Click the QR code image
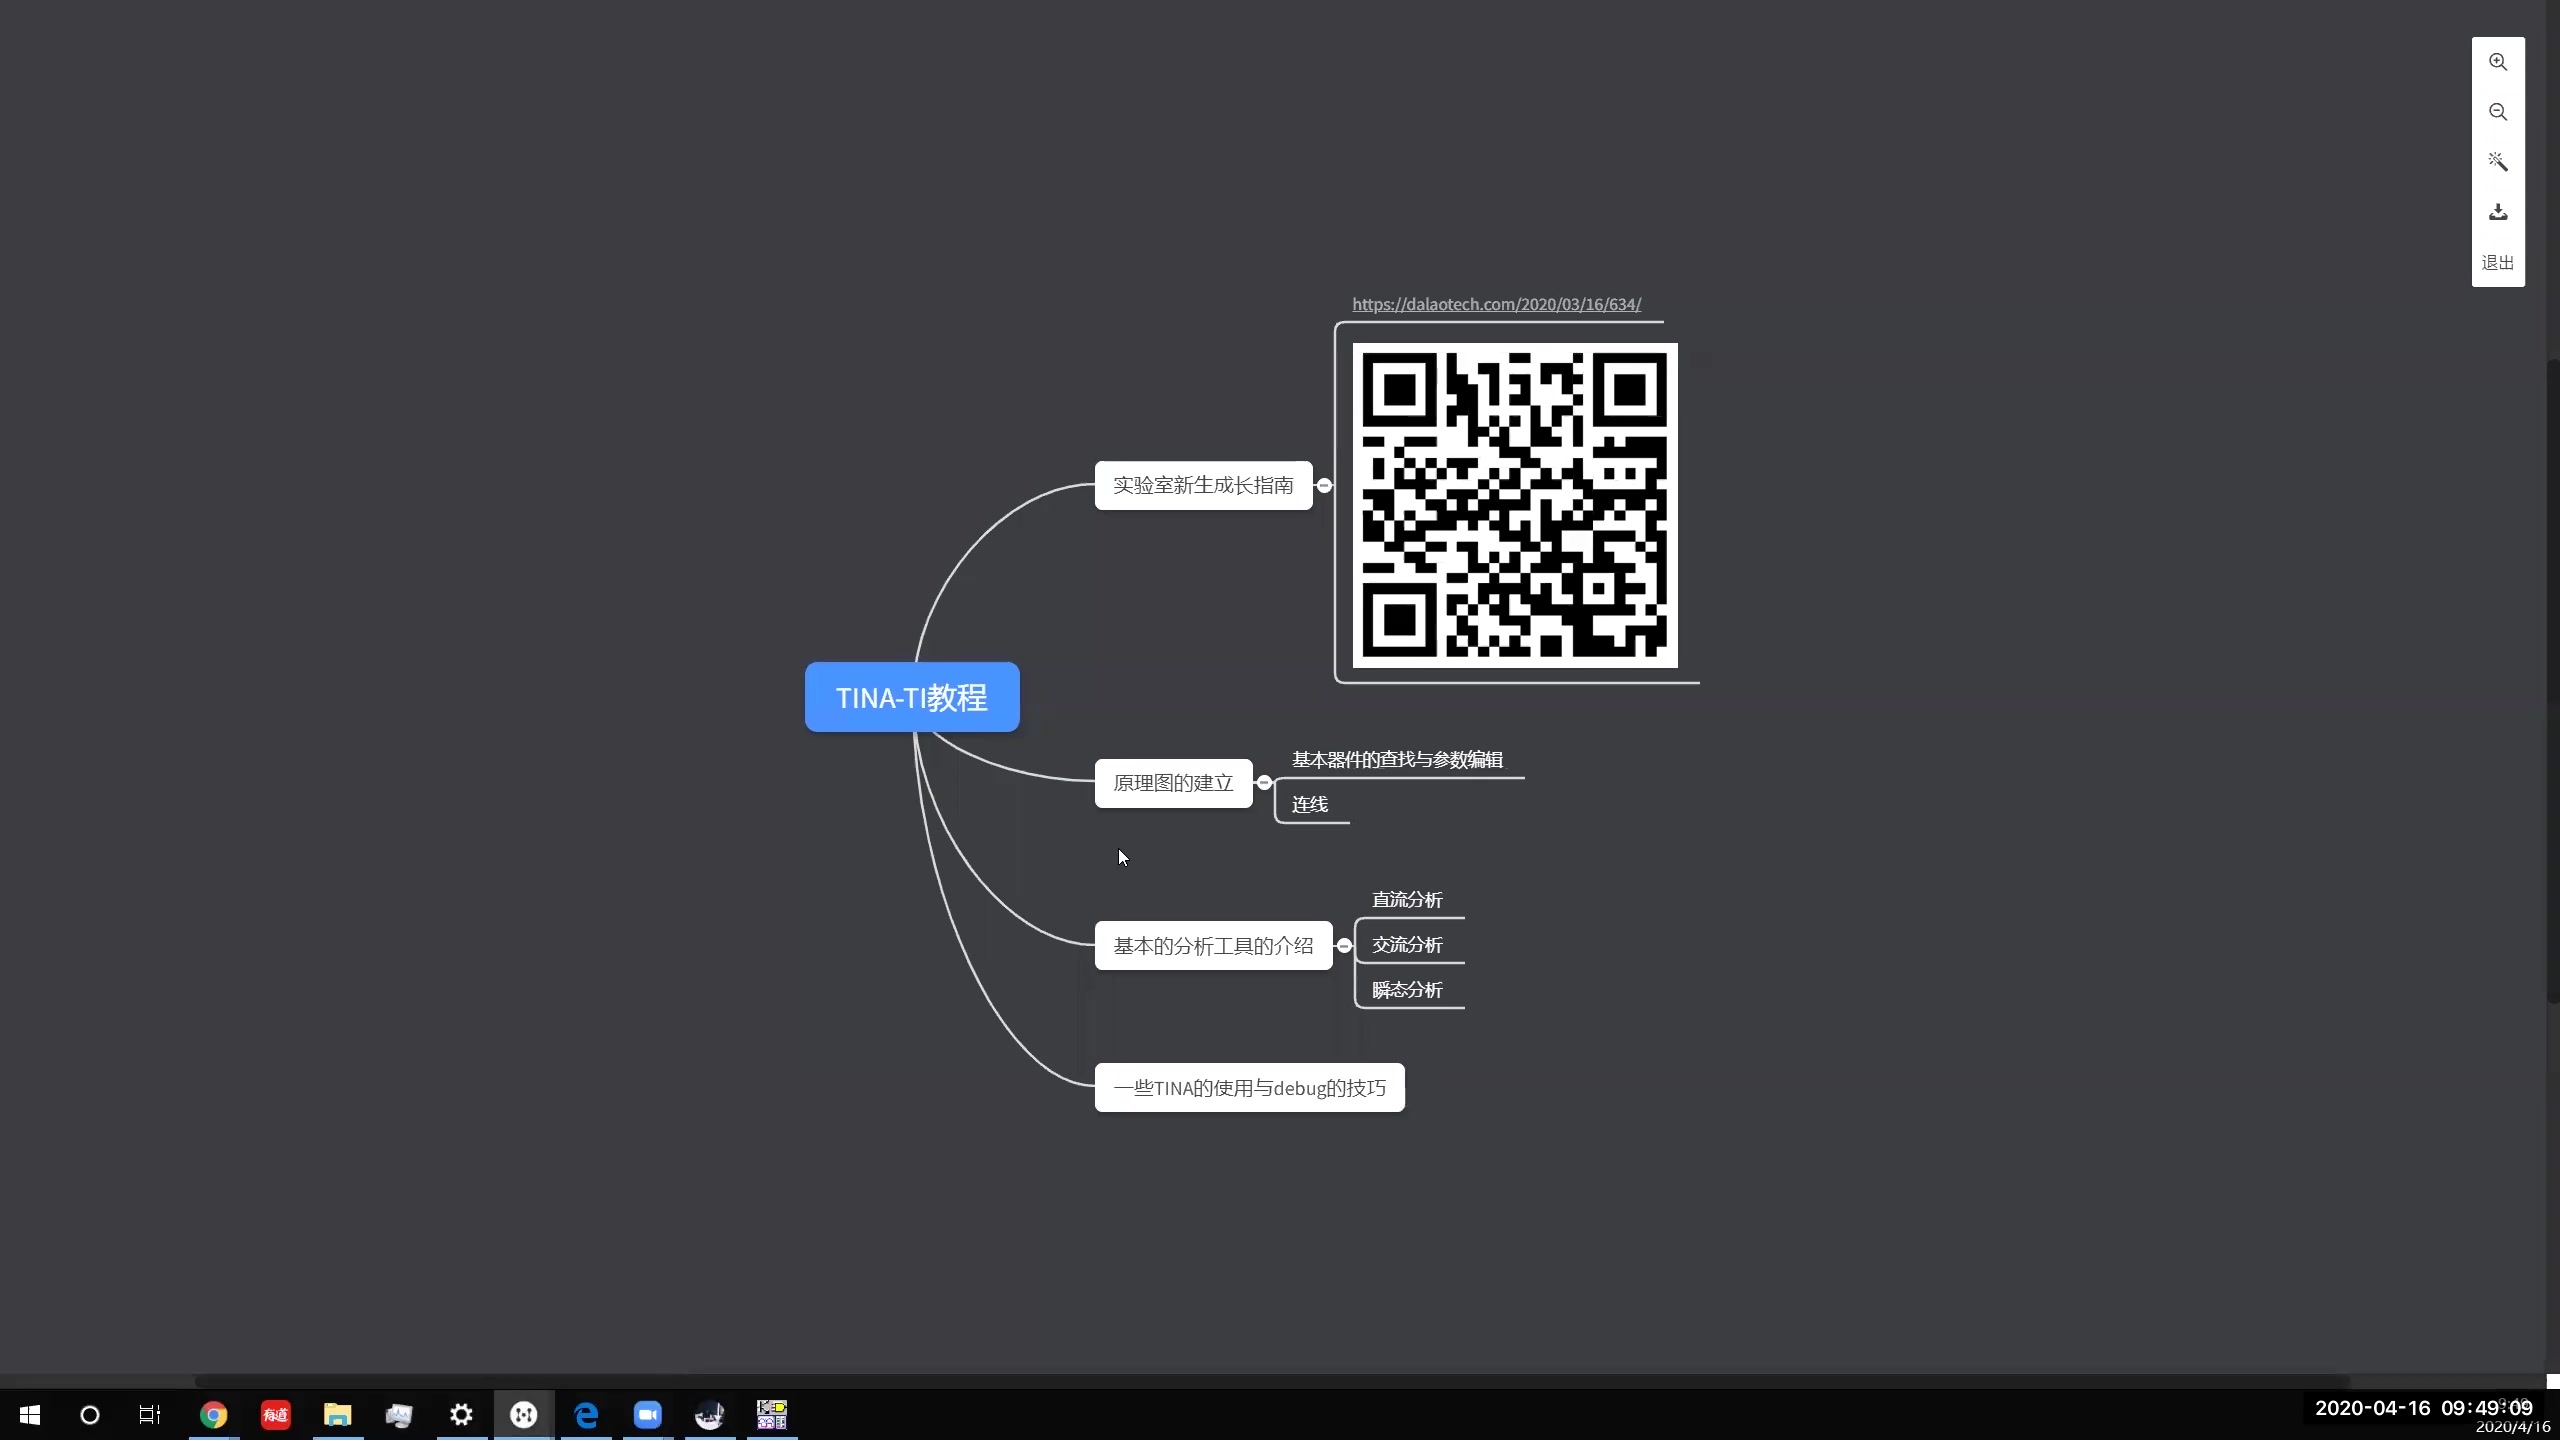The width and height of the screenshot is (2560, 1440). [1515, 505]
